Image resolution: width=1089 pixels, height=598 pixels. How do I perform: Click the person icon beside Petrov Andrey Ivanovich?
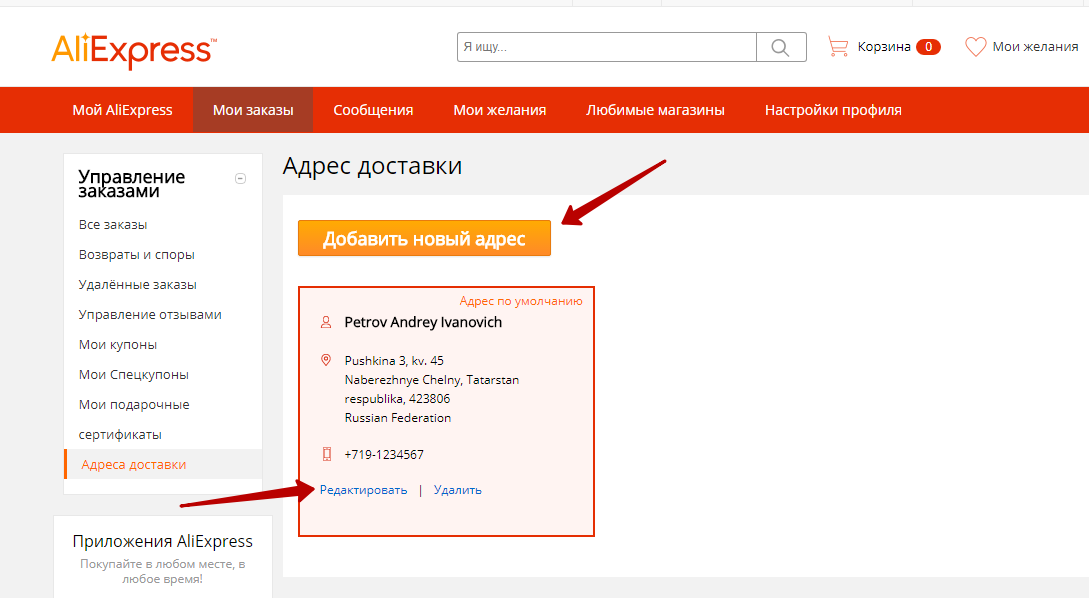[326, 322]
